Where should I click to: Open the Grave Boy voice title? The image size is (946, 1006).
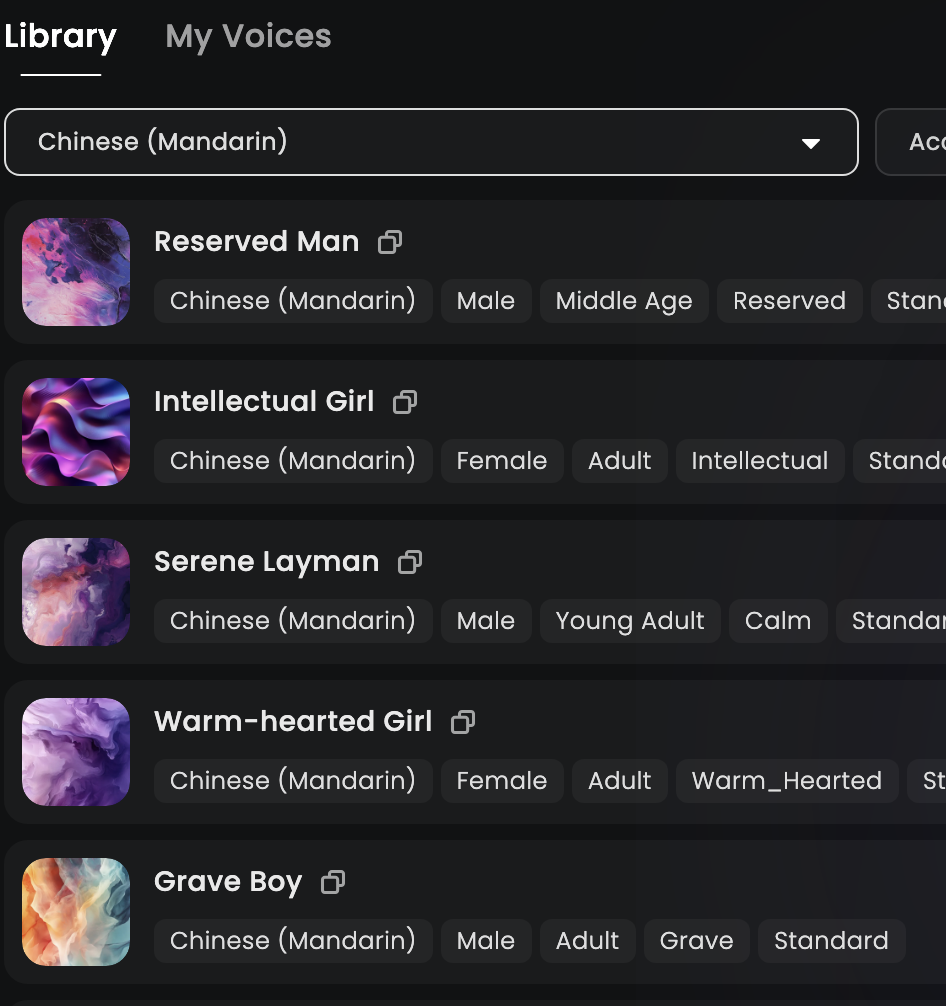tap(228, 882)
